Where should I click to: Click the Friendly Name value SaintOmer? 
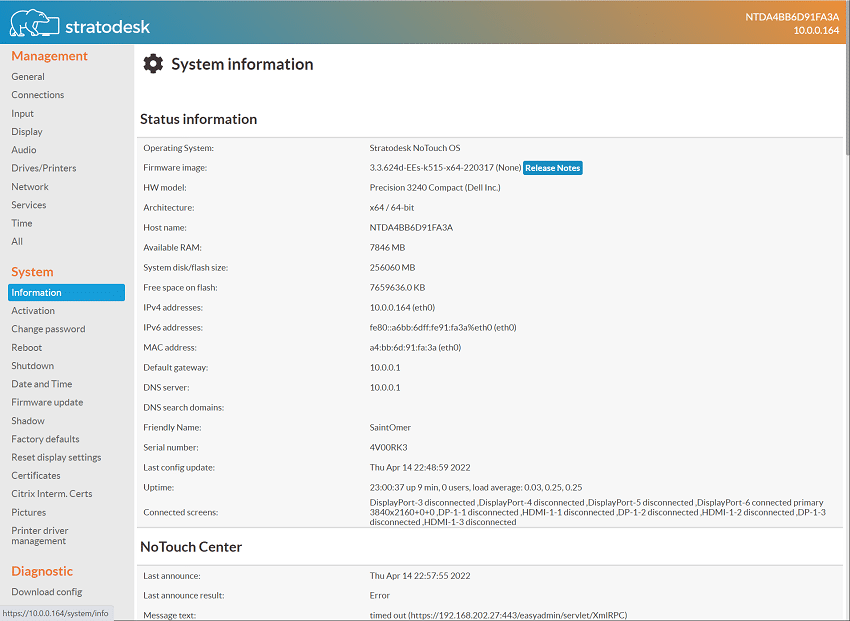[390, 428]
